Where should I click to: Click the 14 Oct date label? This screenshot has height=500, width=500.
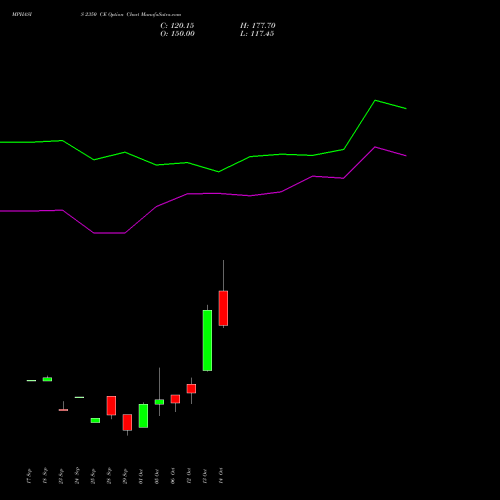tap(221, 476)
